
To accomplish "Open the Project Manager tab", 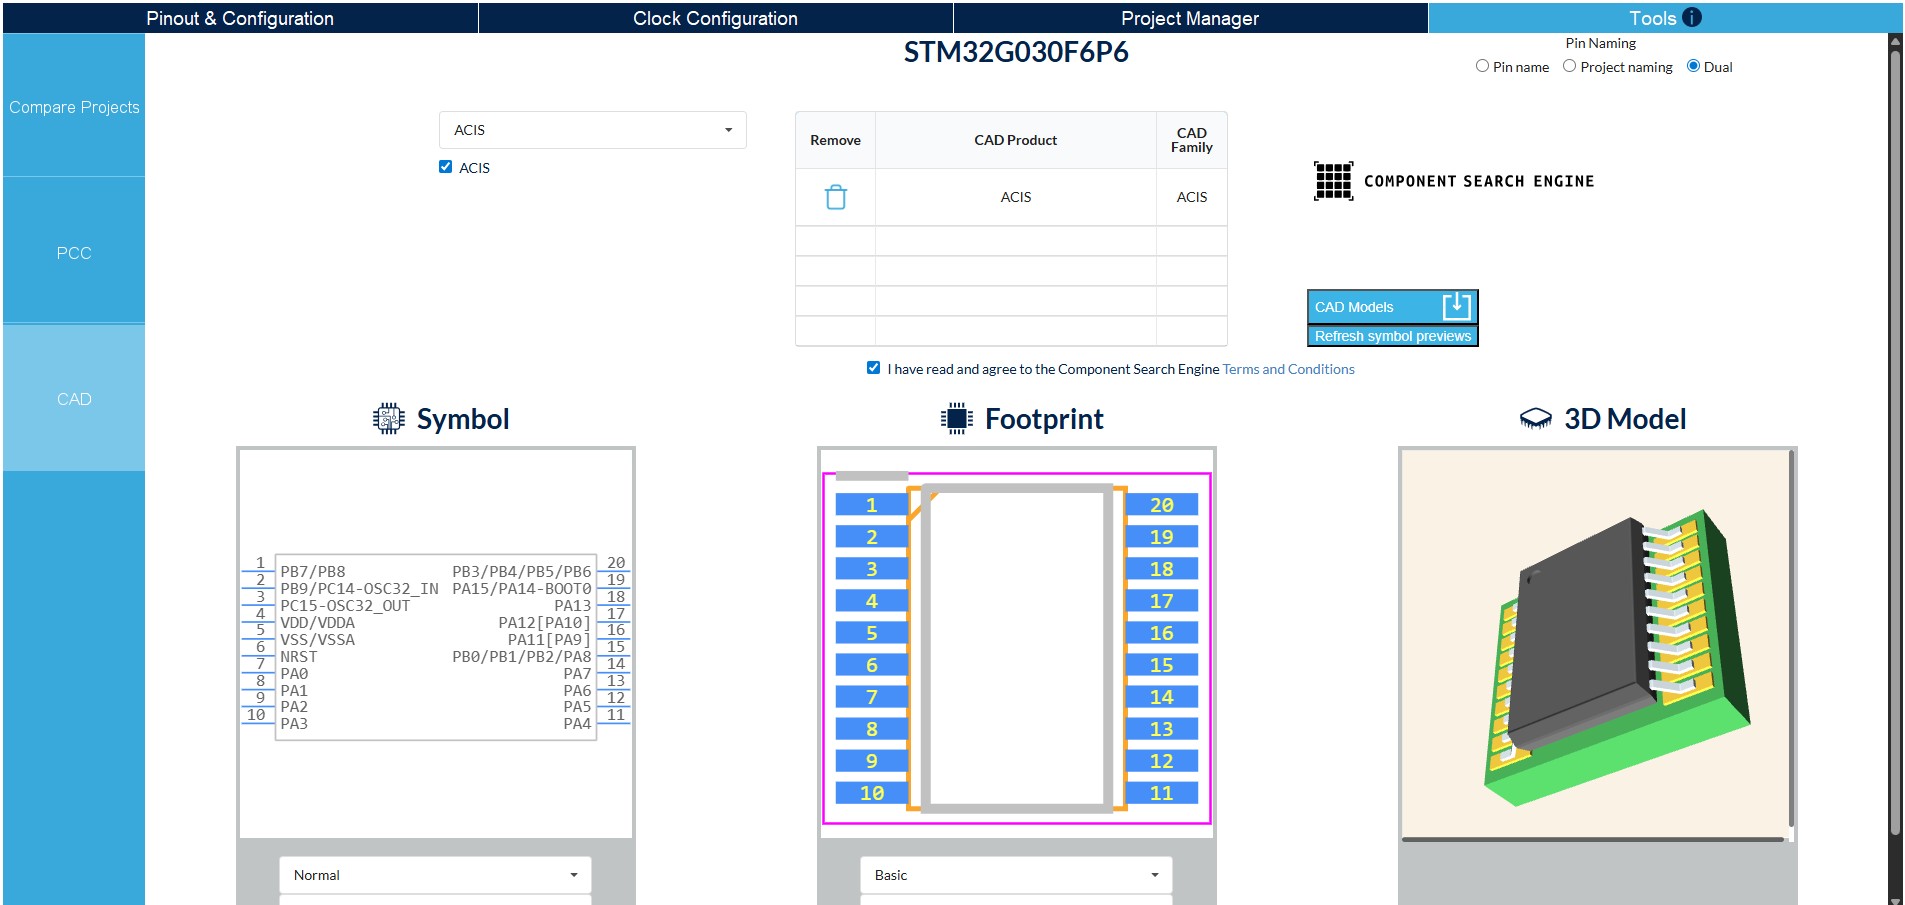I will pyautogui.click(x=1190, y=18).
